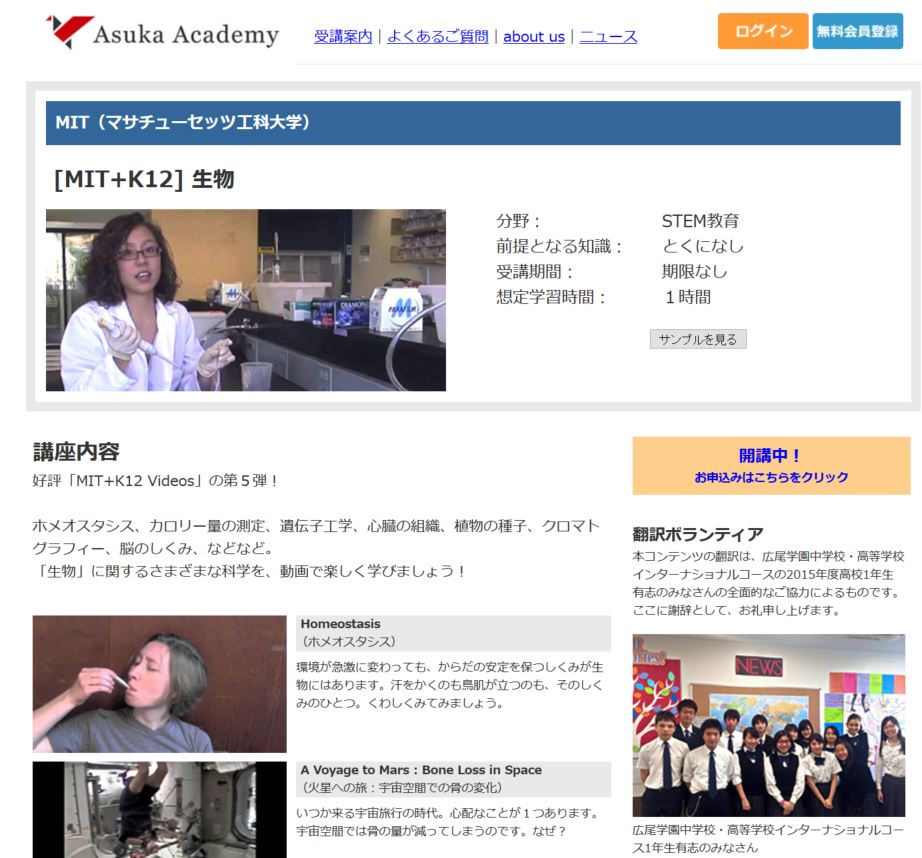Open the よくあるご質問 link
Screen dimensions: 922x858
click(x=437, y=36)
